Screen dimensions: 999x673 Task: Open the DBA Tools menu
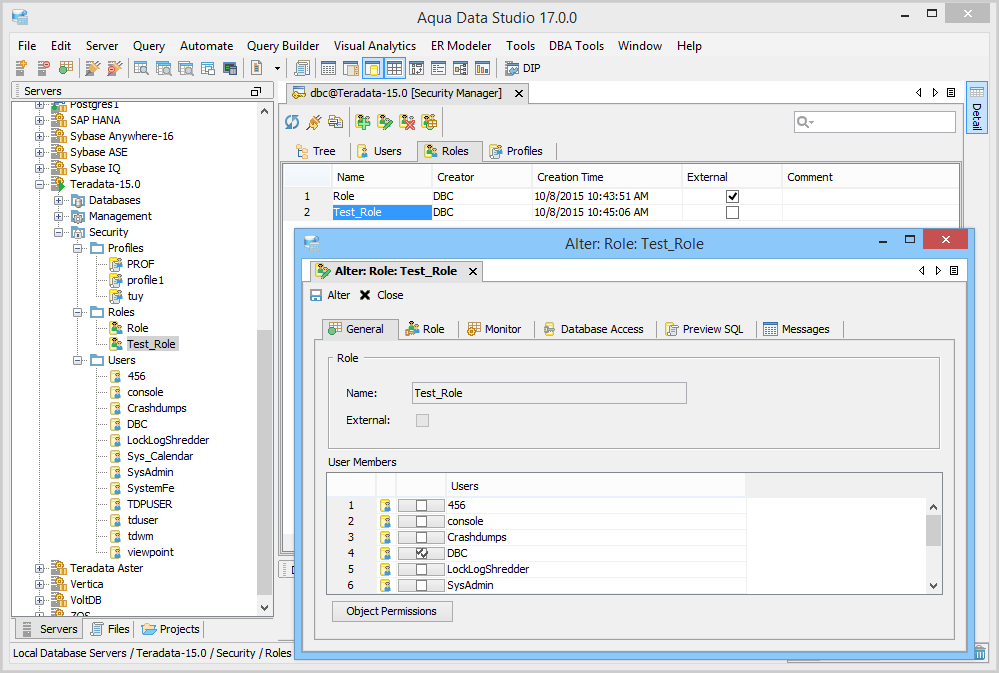[576, 46]
